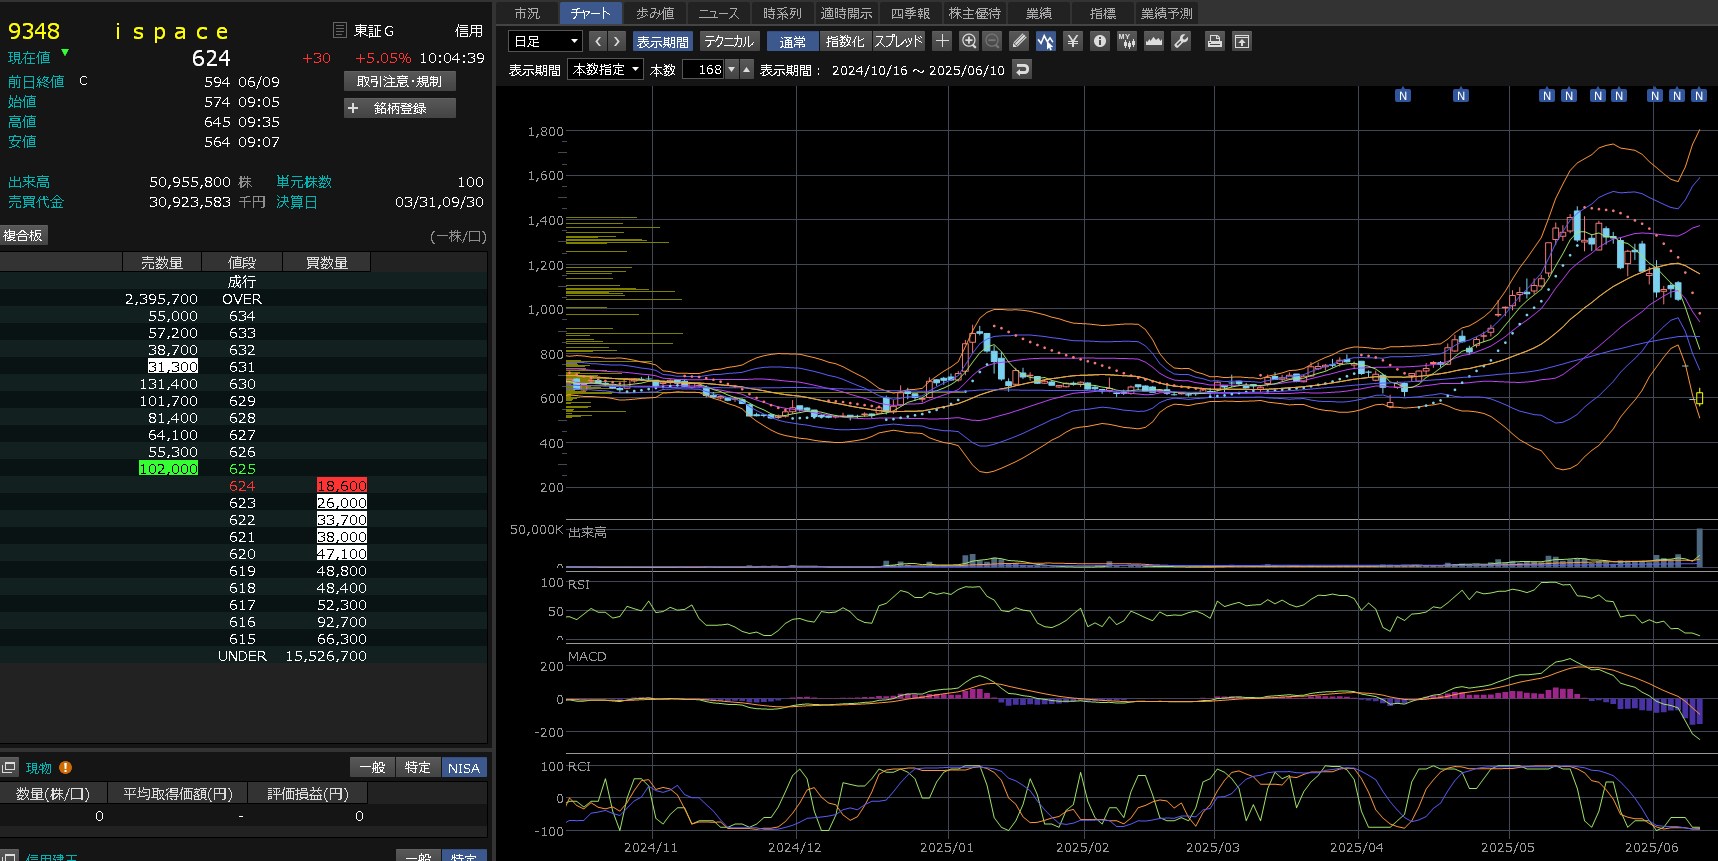Click the 銘柄登録 button
Screen dimensions: 1718x861
(400, 108)
